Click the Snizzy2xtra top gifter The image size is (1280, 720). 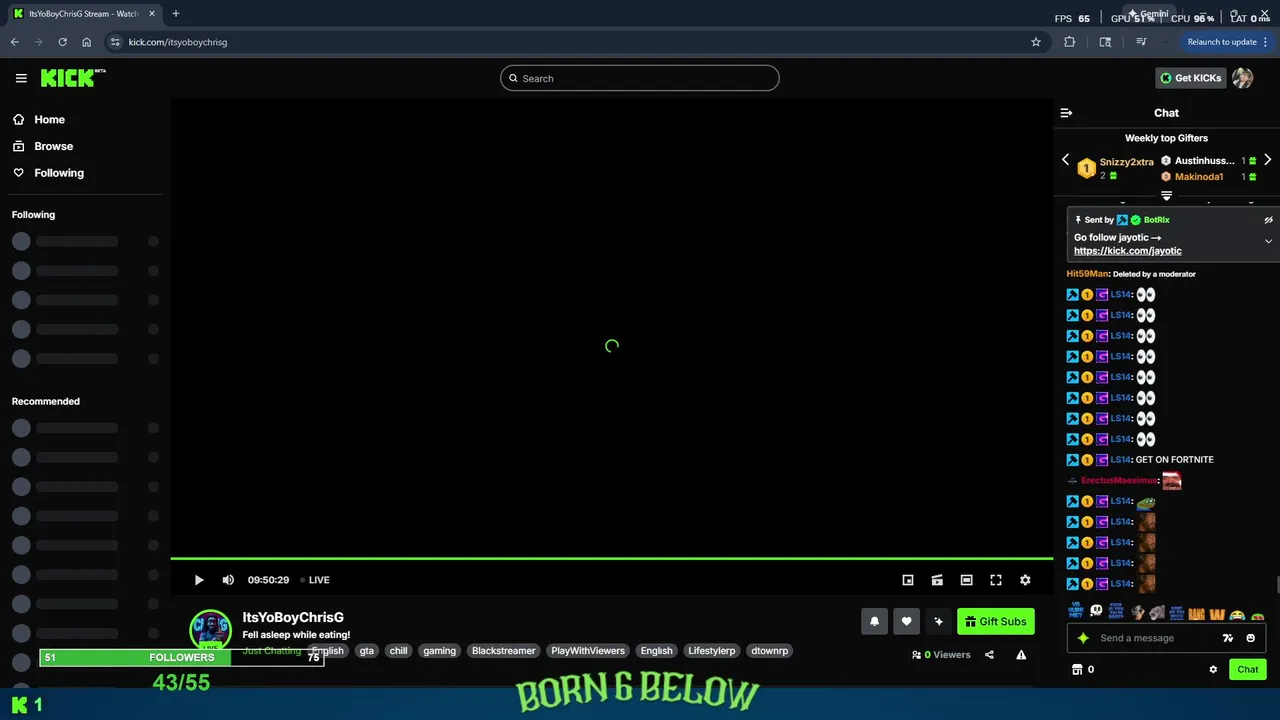pyautogui.click(x=1126, y=162)
